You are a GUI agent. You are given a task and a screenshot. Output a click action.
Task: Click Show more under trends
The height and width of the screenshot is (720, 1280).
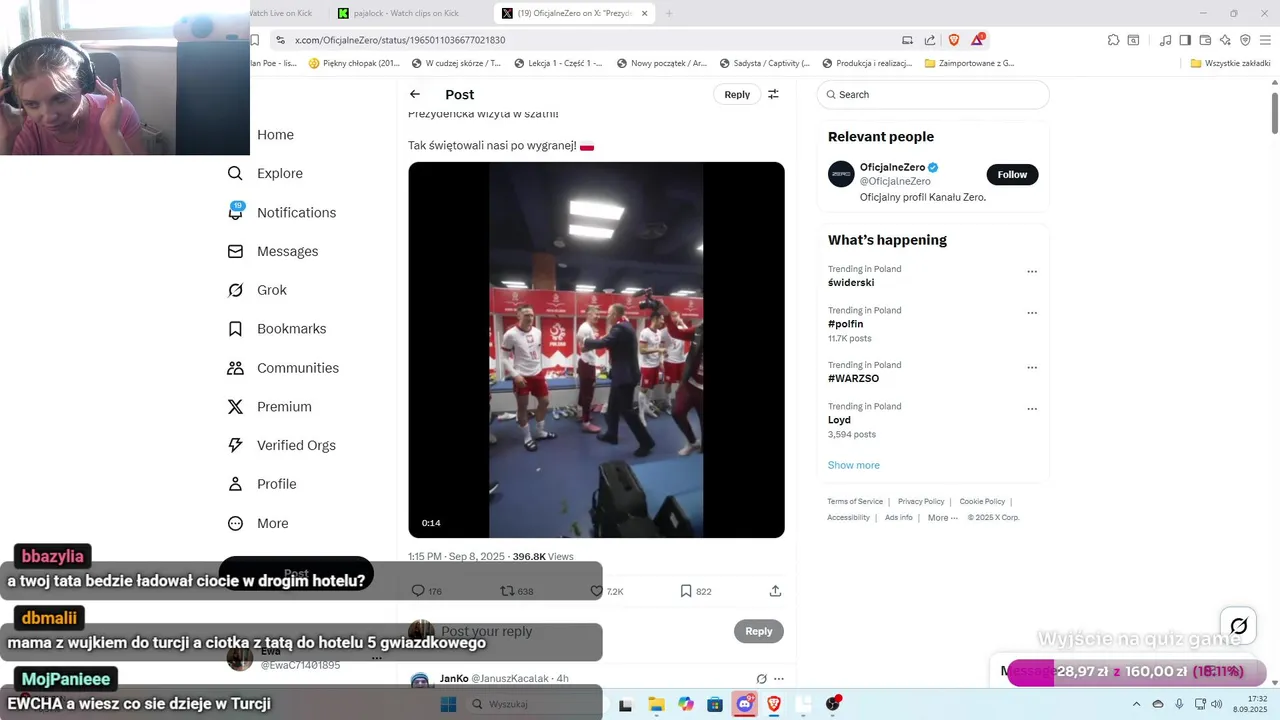point(854,465)
